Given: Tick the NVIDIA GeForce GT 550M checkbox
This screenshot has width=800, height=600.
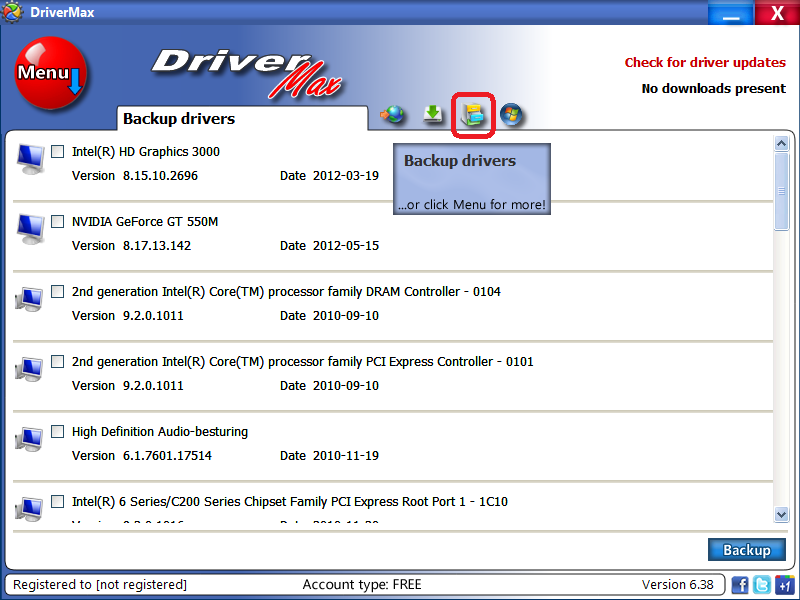Looking at the screenshot, I should 57,221.
